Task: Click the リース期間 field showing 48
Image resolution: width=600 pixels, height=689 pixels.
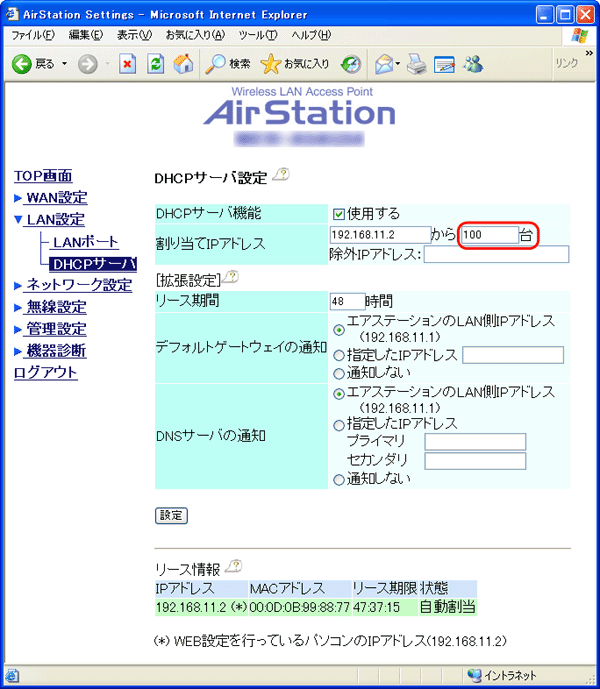Action: coord(347,301)
